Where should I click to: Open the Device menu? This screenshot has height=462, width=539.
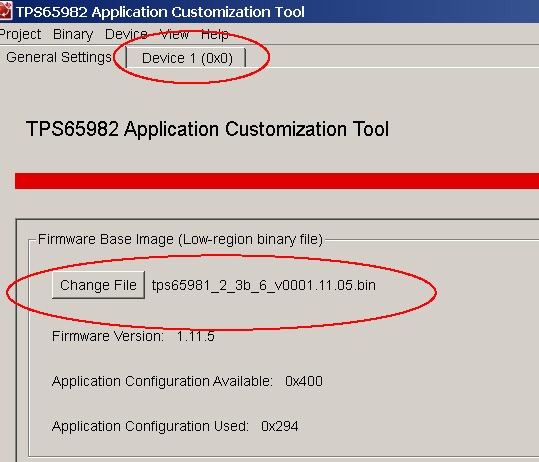(x=126, y=34)
